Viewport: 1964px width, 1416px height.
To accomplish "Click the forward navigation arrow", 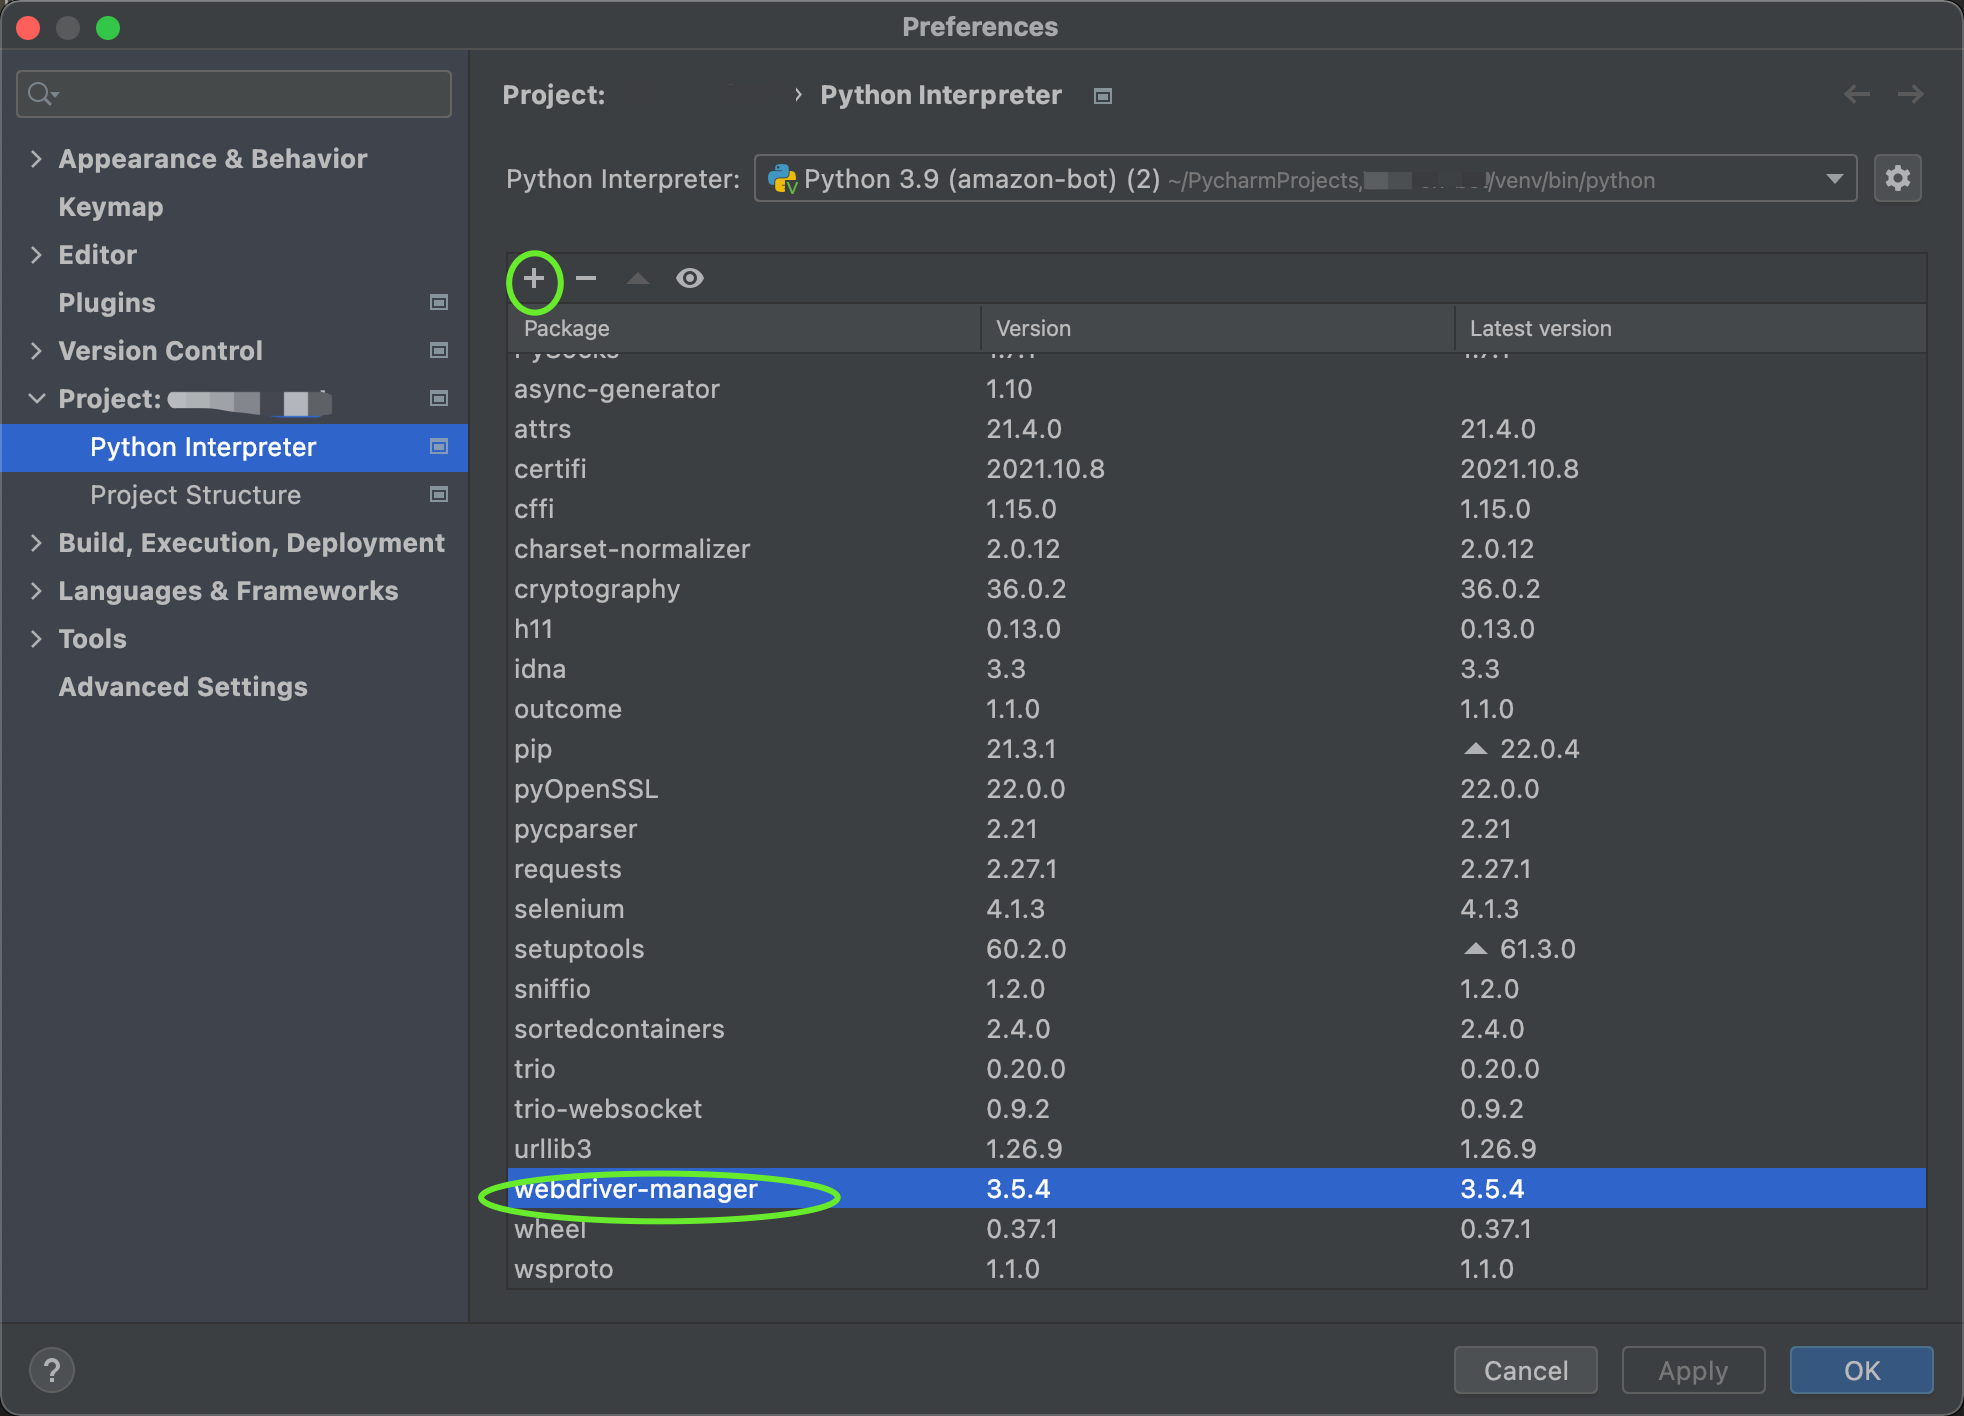I will point(1910,94).
